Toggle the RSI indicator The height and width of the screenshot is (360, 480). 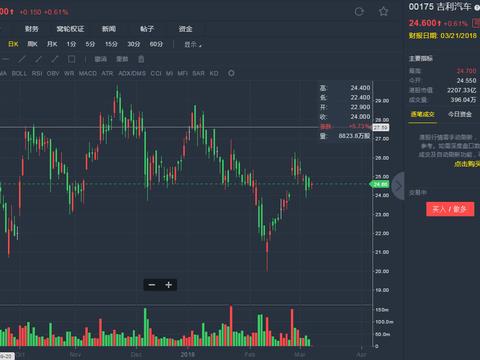point(37,73)
